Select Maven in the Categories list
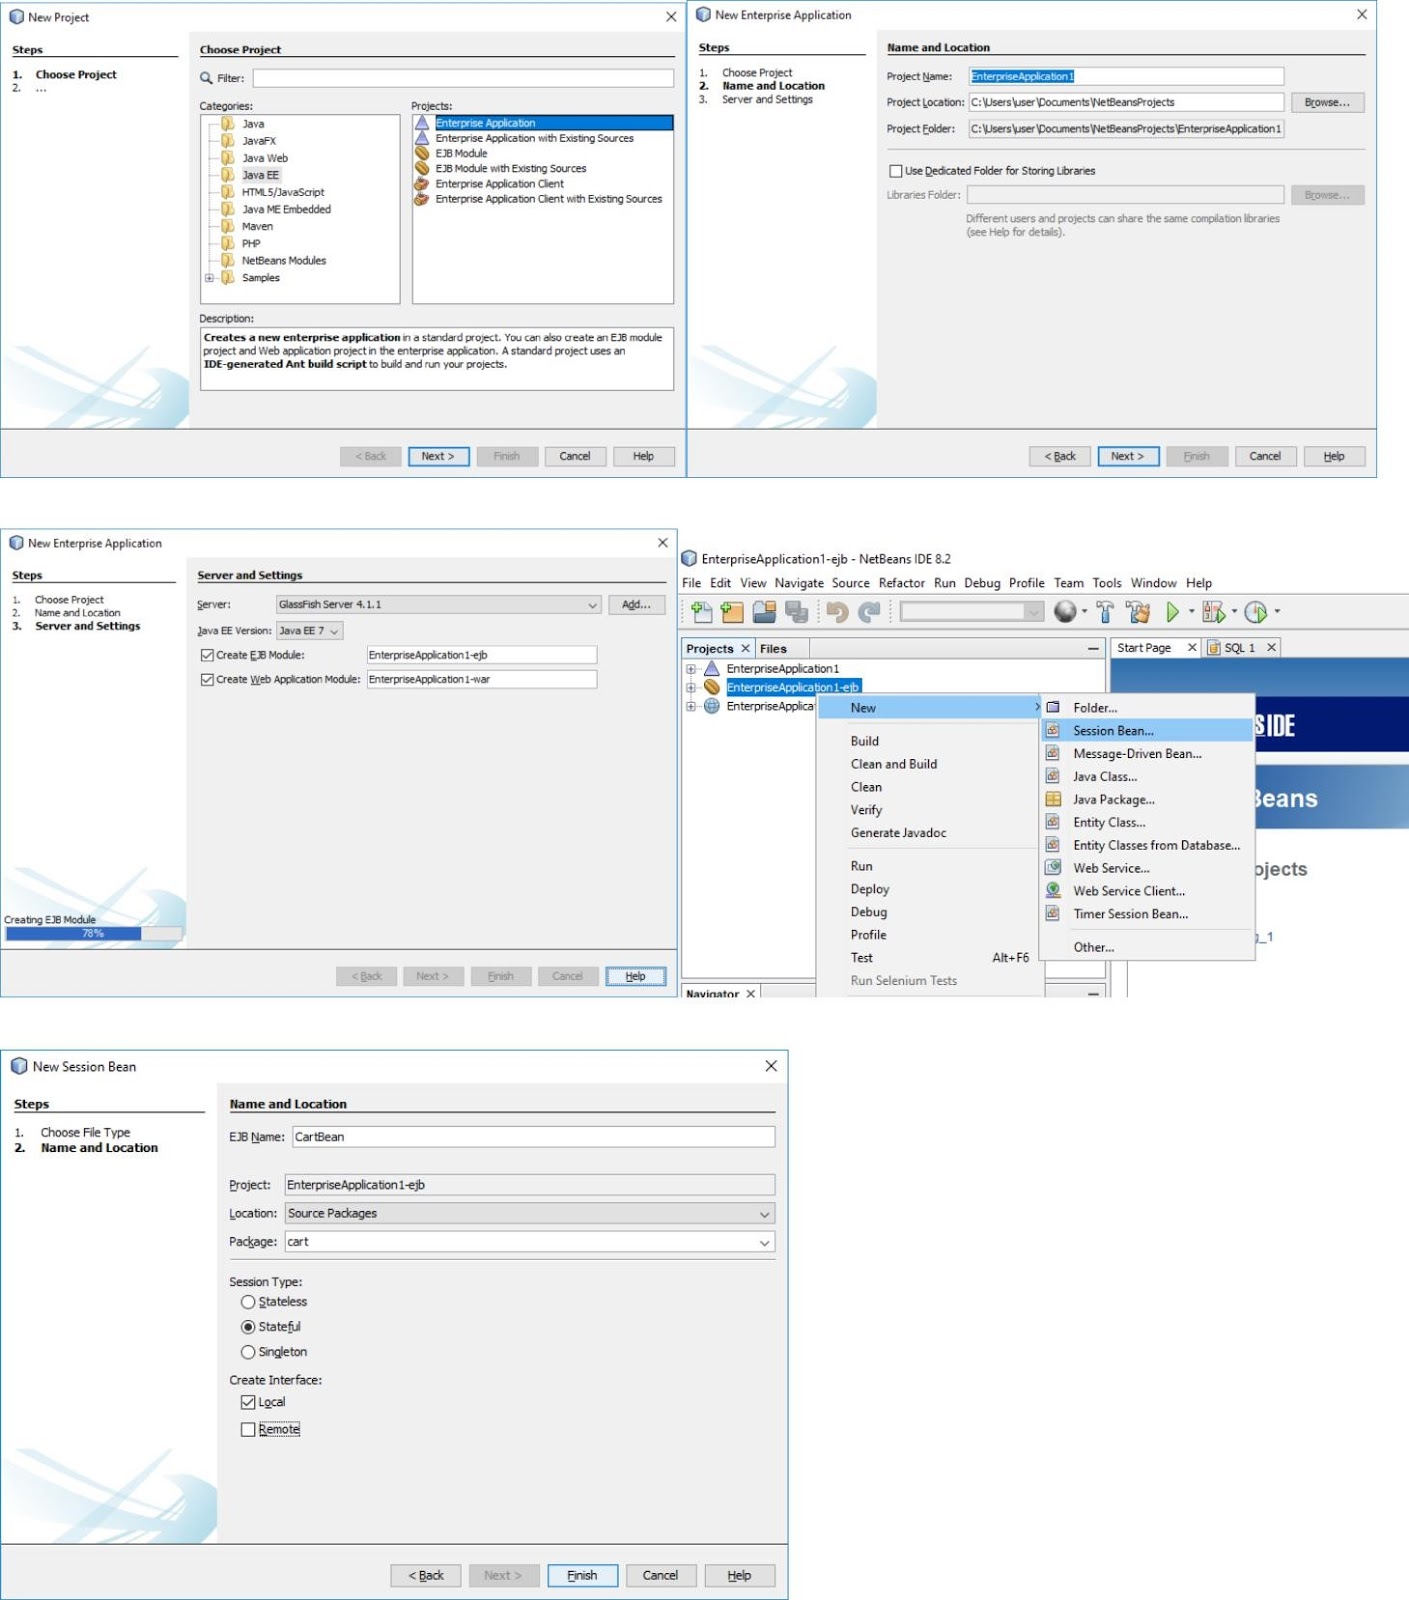 257,227
